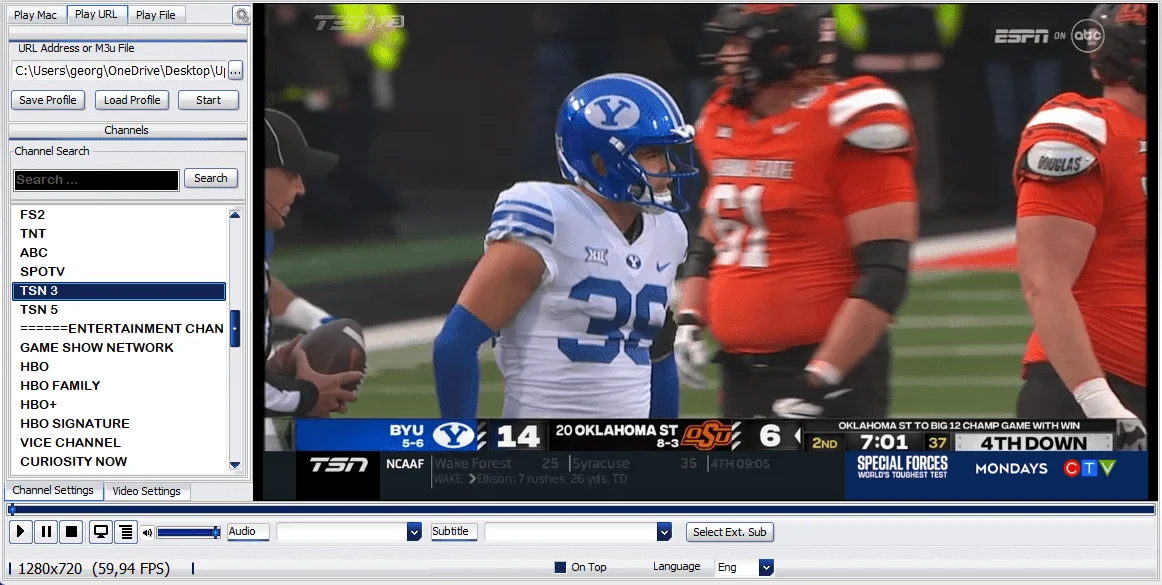The image size is (1162, 585).
Task: Expand the Language dropdown showing Eng
Action: (x=766, y=567)
